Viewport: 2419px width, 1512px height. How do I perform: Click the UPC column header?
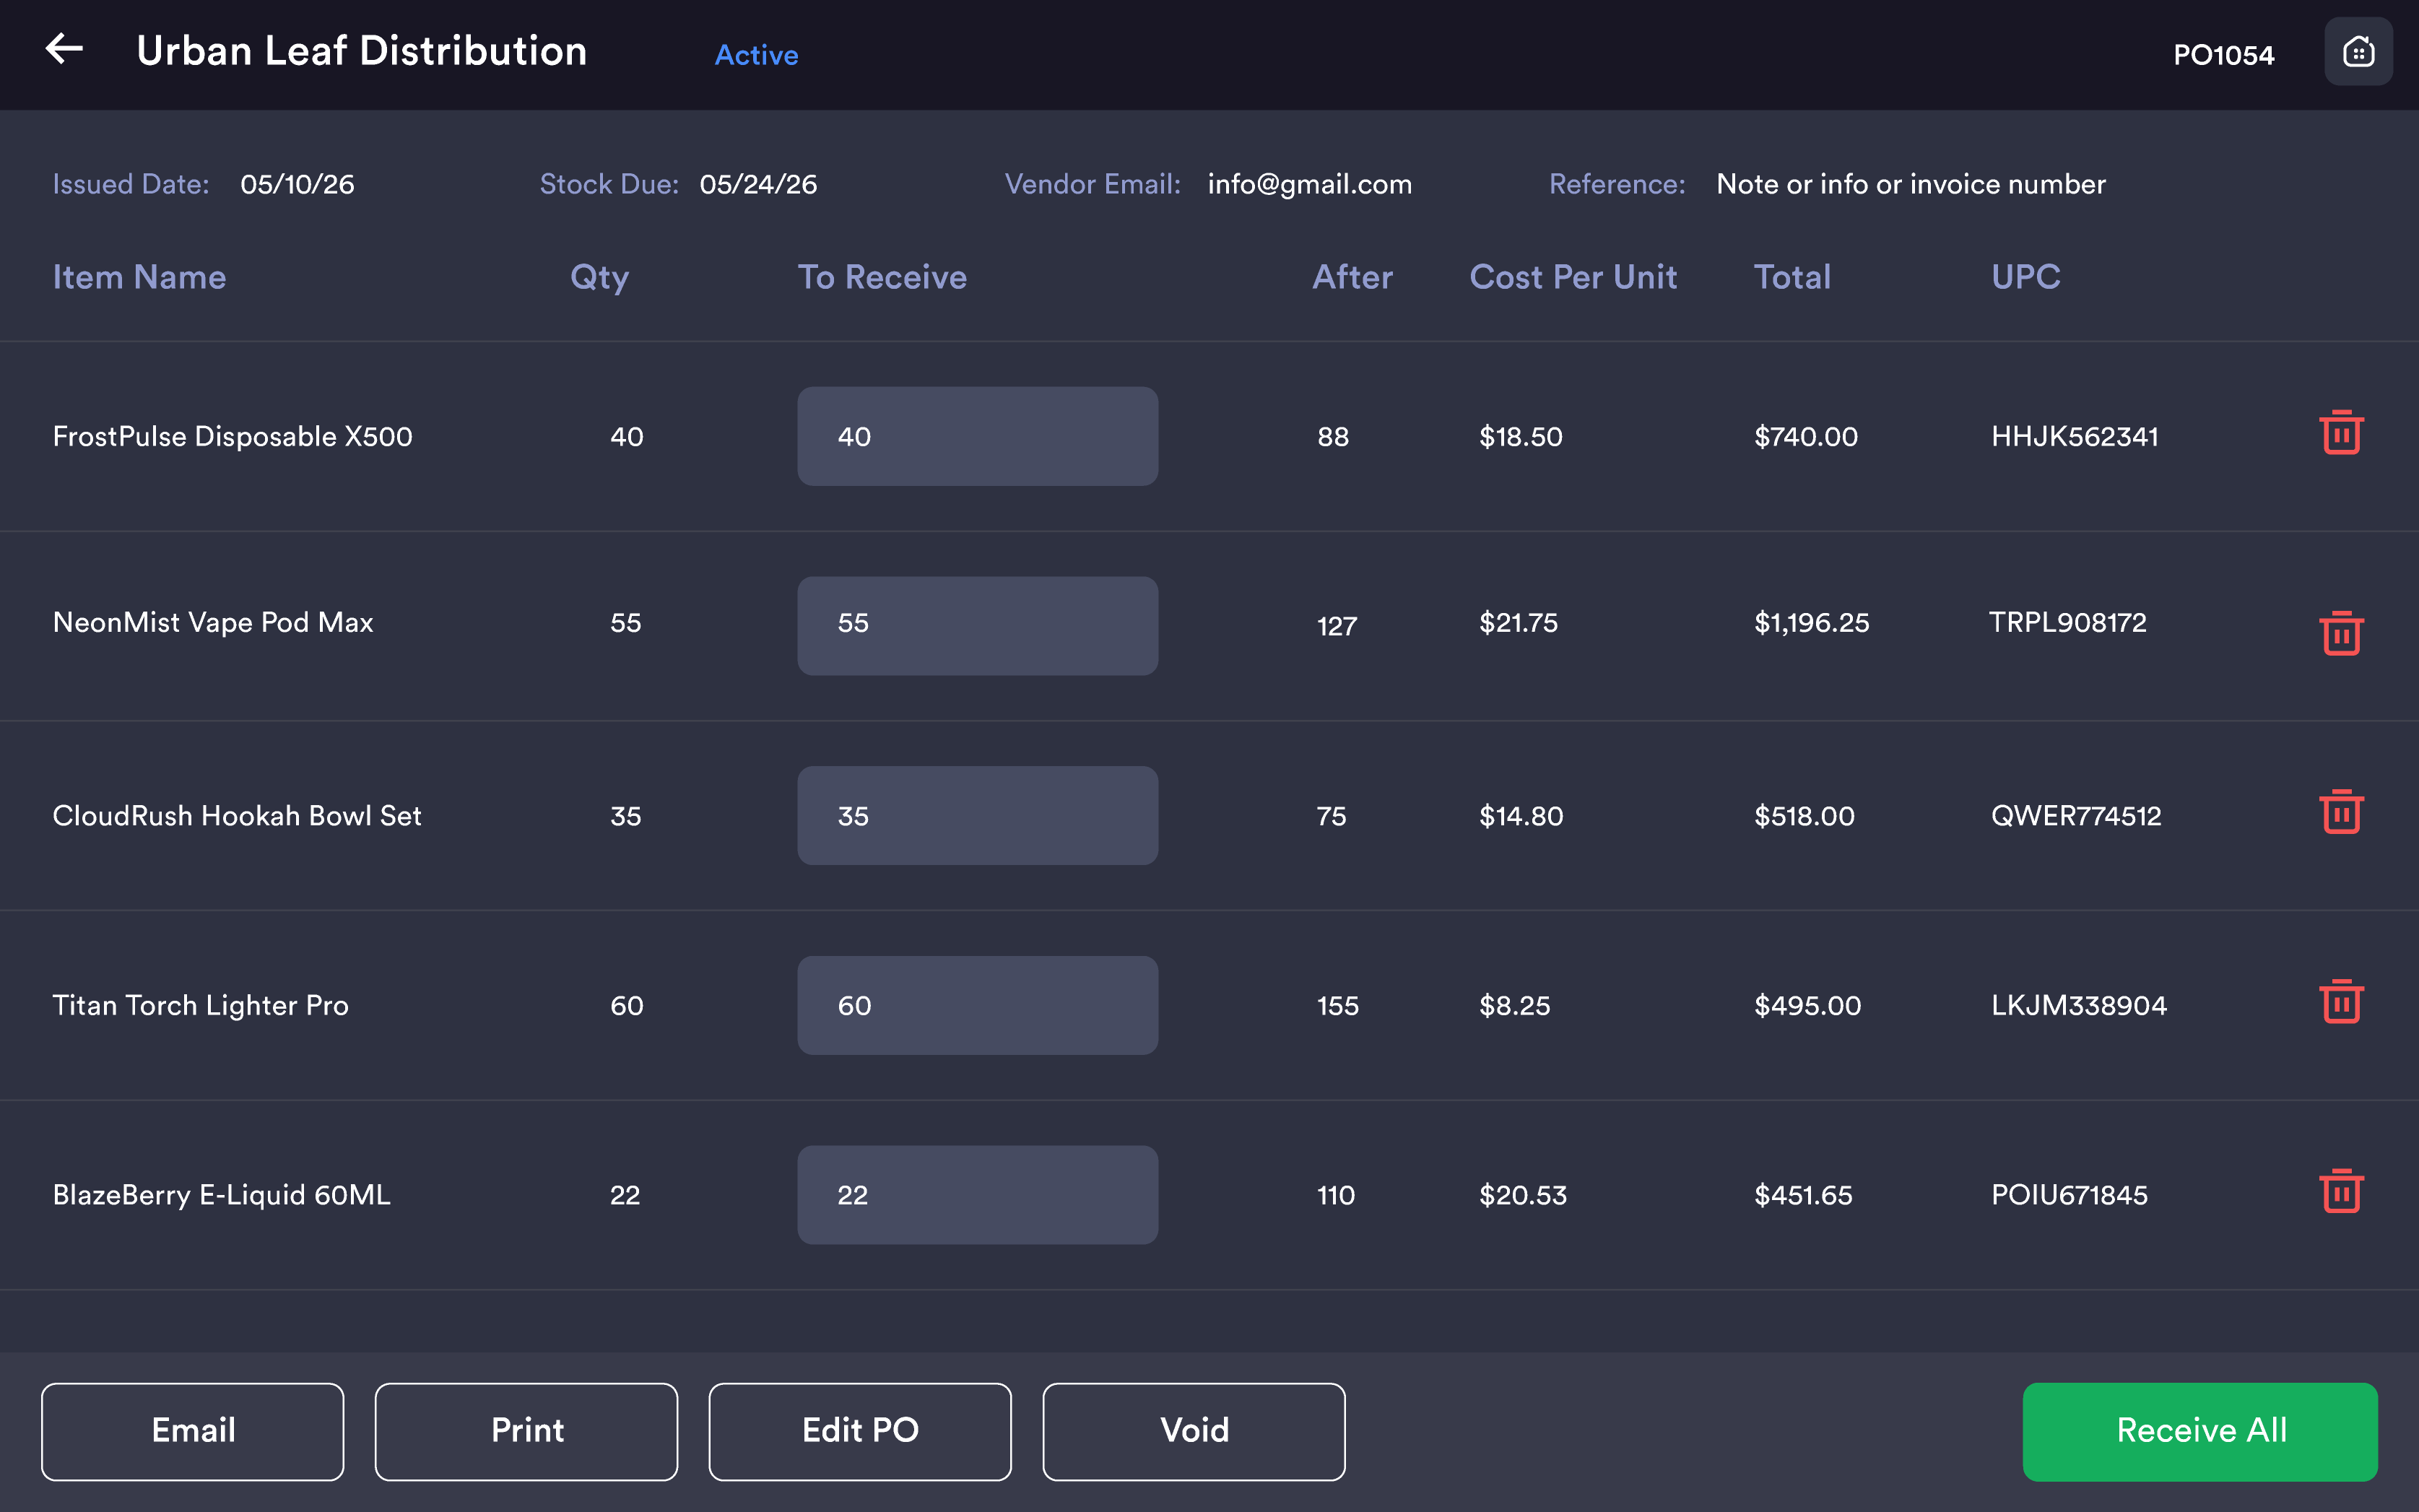[2025, 277]
